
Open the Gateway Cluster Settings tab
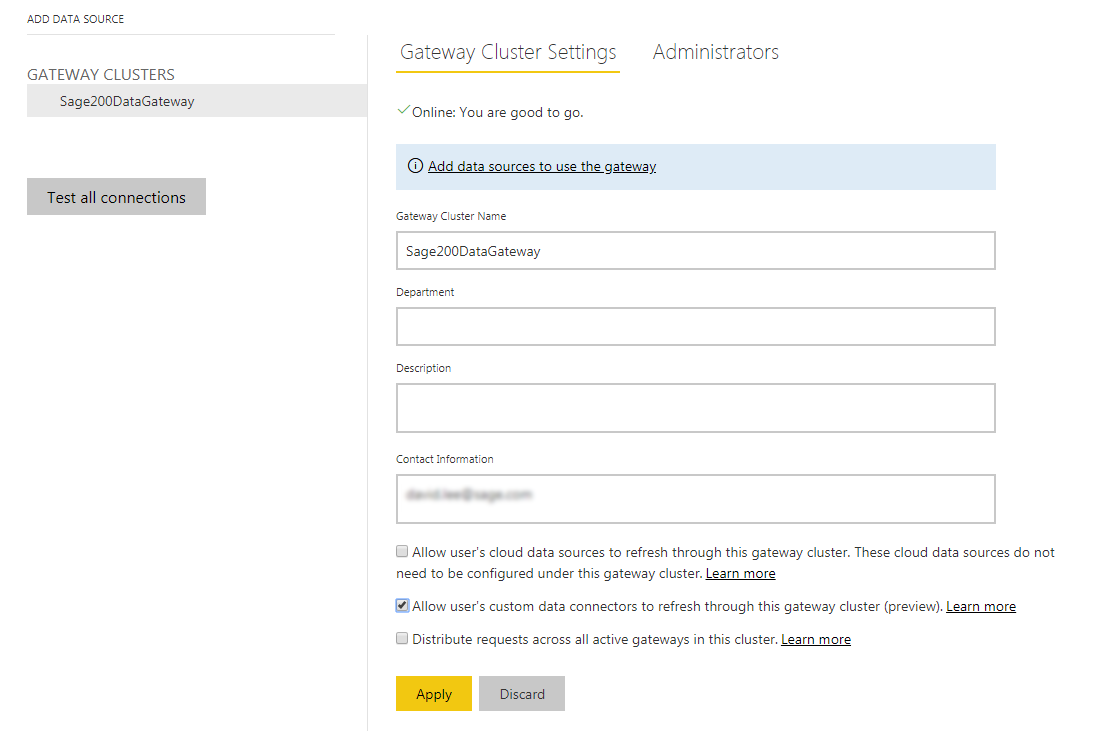507,51
